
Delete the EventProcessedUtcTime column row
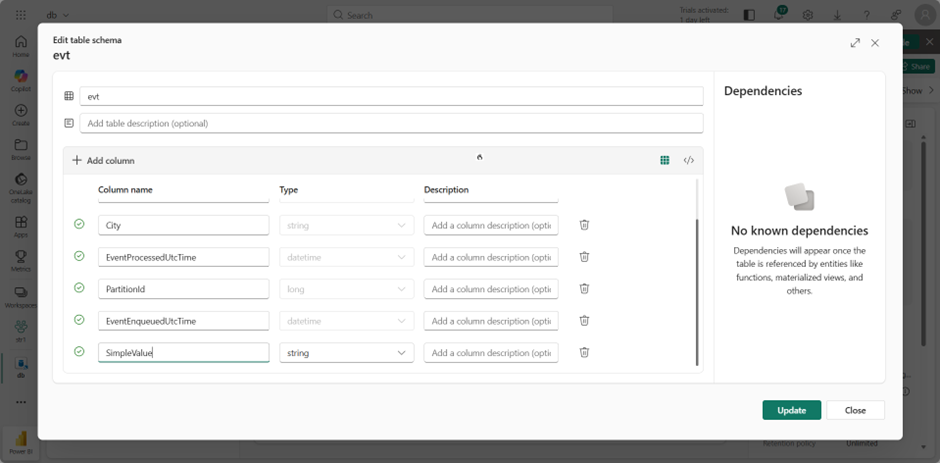pyautogui.click(x=584, y=257)
